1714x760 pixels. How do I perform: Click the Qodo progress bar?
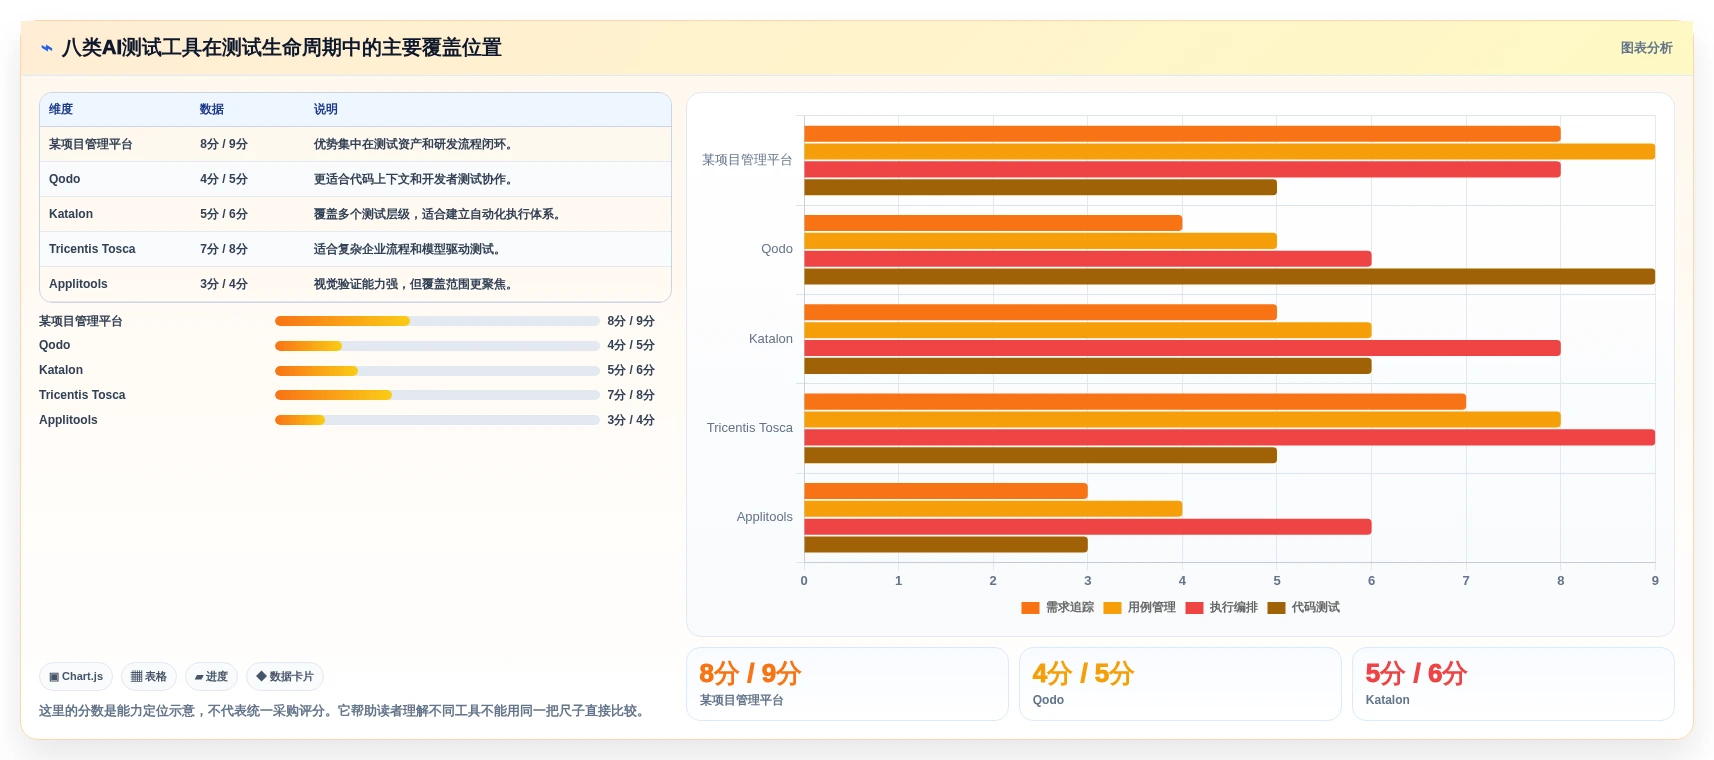point(437,346)
